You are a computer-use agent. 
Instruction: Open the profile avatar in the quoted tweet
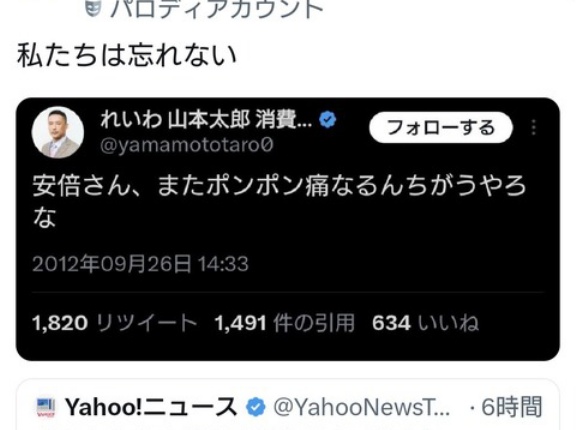coord(58,132)
